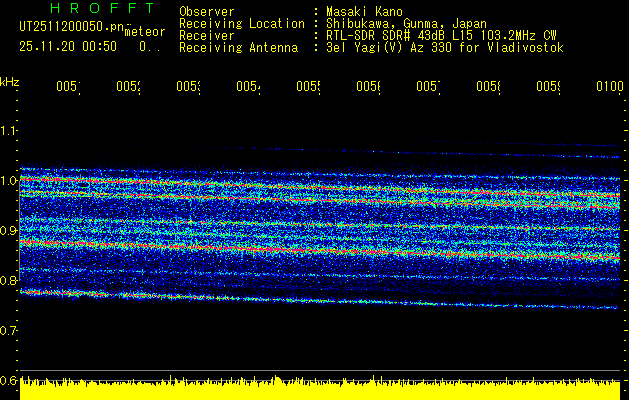
Task: Click the 0052 time marker
Action: [x=128, y=86]
